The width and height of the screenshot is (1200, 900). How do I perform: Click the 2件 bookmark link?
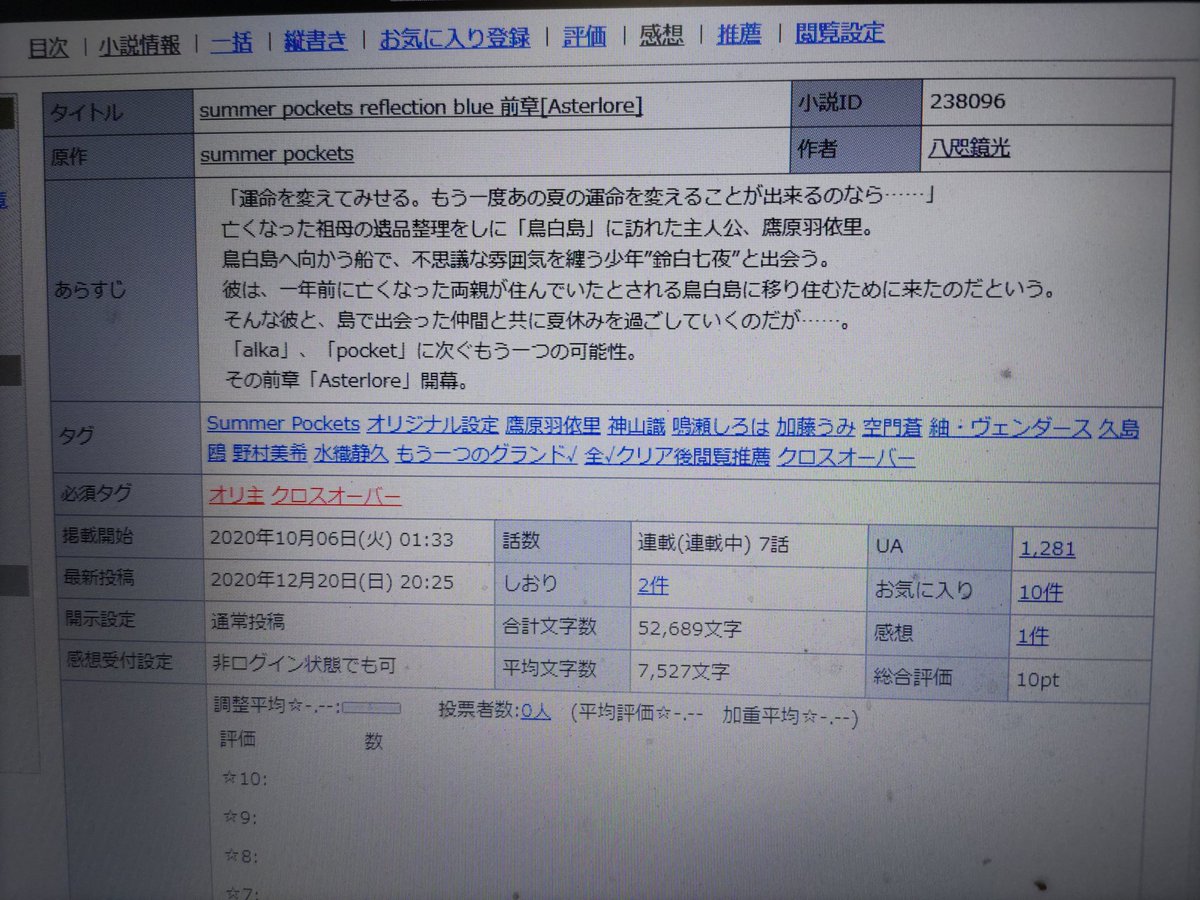652,585
